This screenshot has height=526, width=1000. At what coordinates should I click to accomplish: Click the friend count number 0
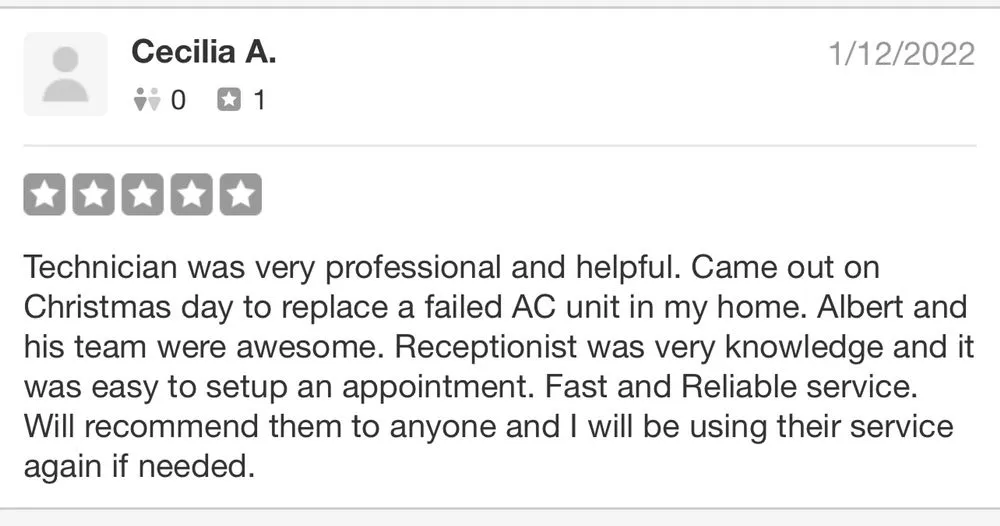pyautogui.click(x=178, y=100)
